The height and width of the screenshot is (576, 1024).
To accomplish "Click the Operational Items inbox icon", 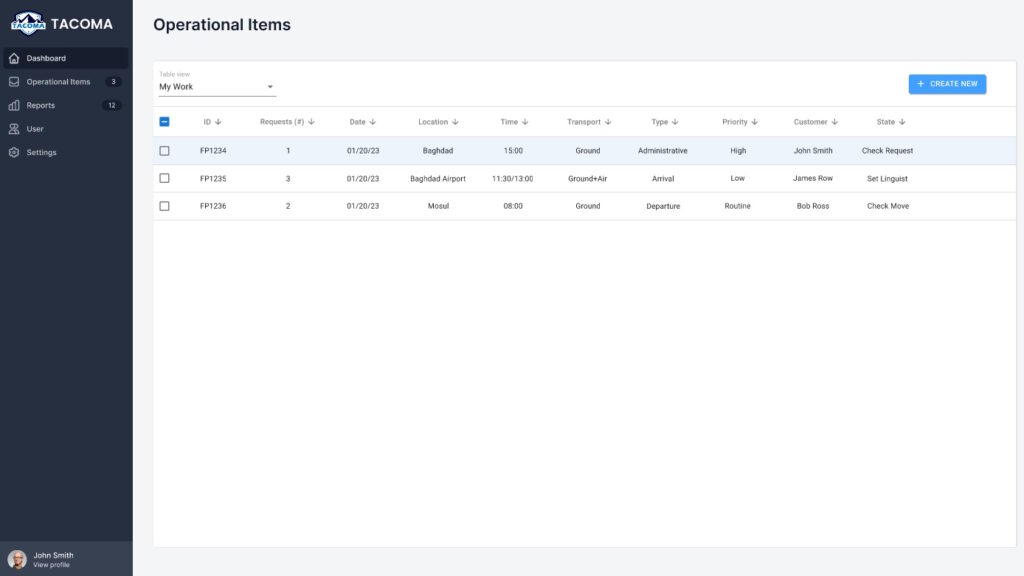I will pos(14,82).
